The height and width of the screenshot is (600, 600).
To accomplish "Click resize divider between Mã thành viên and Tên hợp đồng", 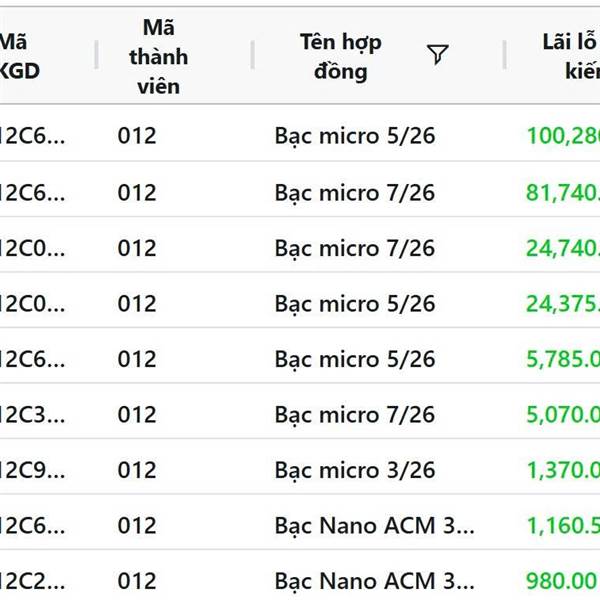I will point(252,56).
